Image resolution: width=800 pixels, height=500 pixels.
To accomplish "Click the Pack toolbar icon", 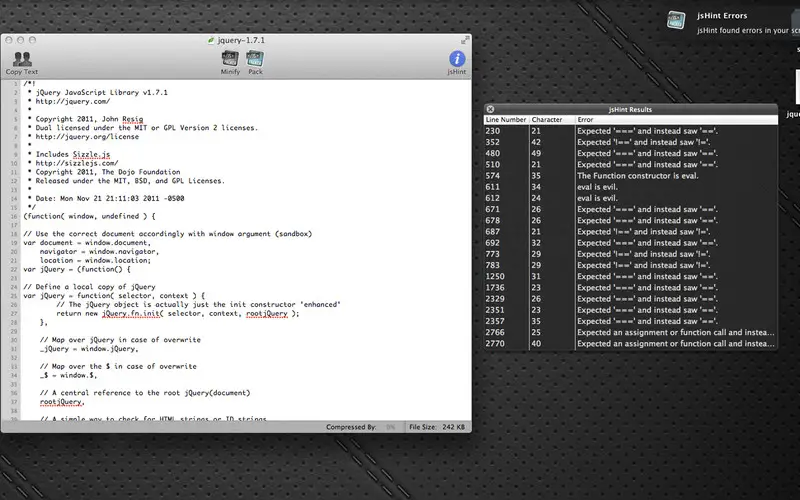I will click(x=255, y=59).
